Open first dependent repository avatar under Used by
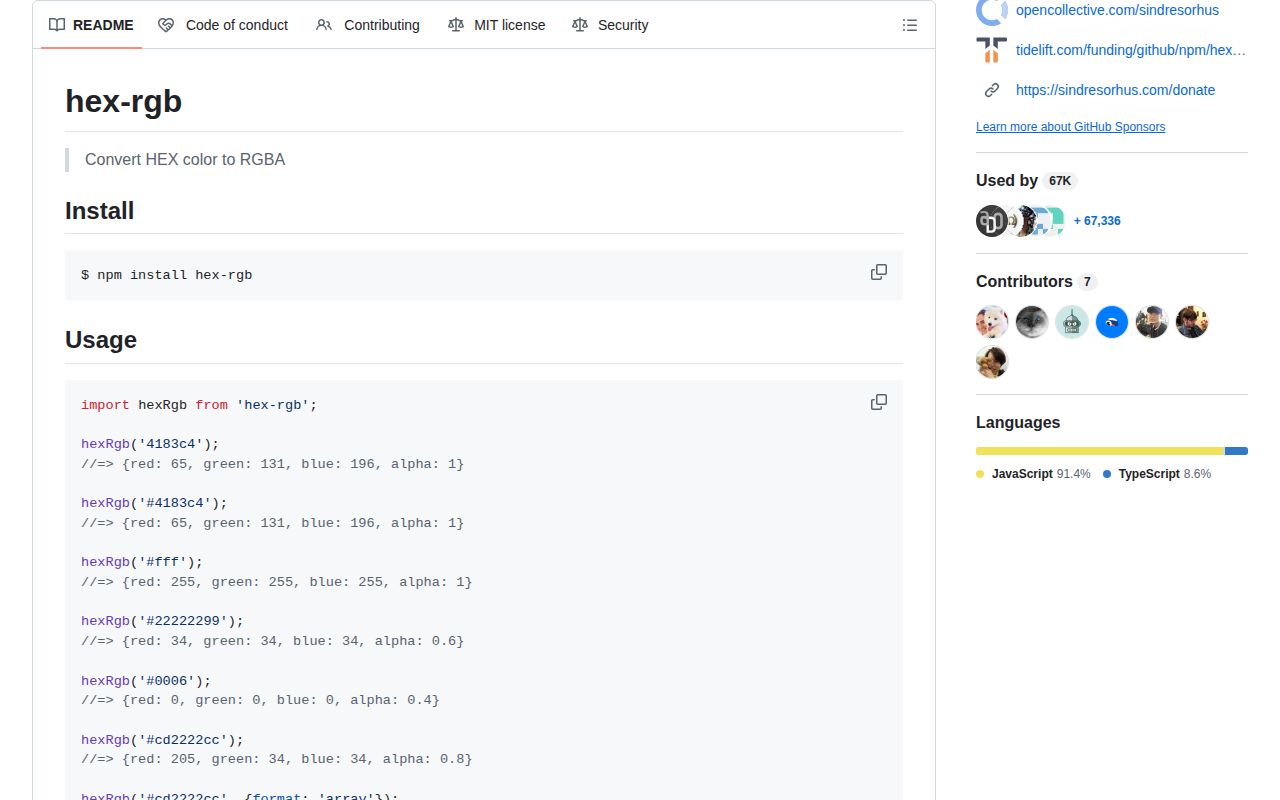The height and width of the screenshot is (800, 1280). [x=992, y=221]
